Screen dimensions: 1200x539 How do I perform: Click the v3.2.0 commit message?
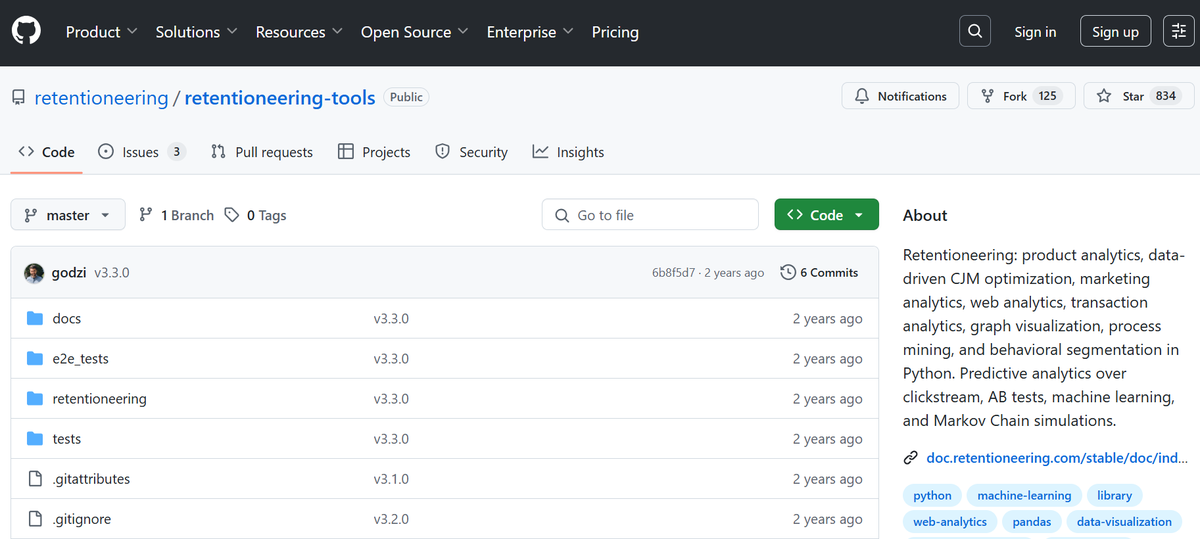[x=391, y=519]
